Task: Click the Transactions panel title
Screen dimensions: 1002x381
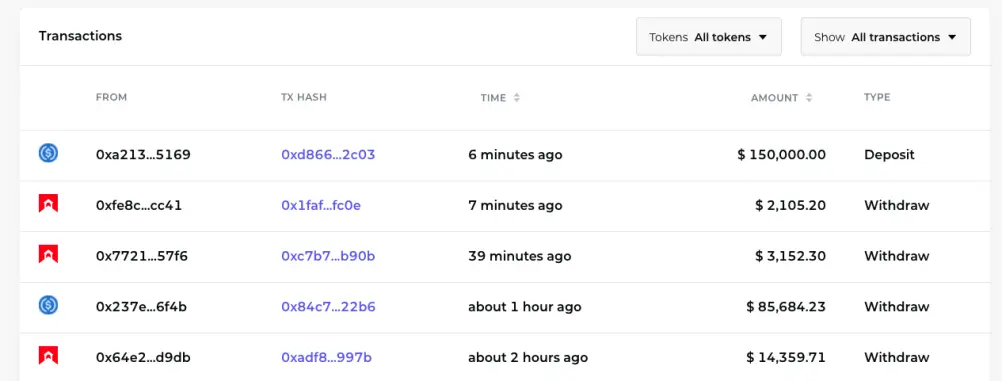Action: pyautogui.click(x=81, y=36)
